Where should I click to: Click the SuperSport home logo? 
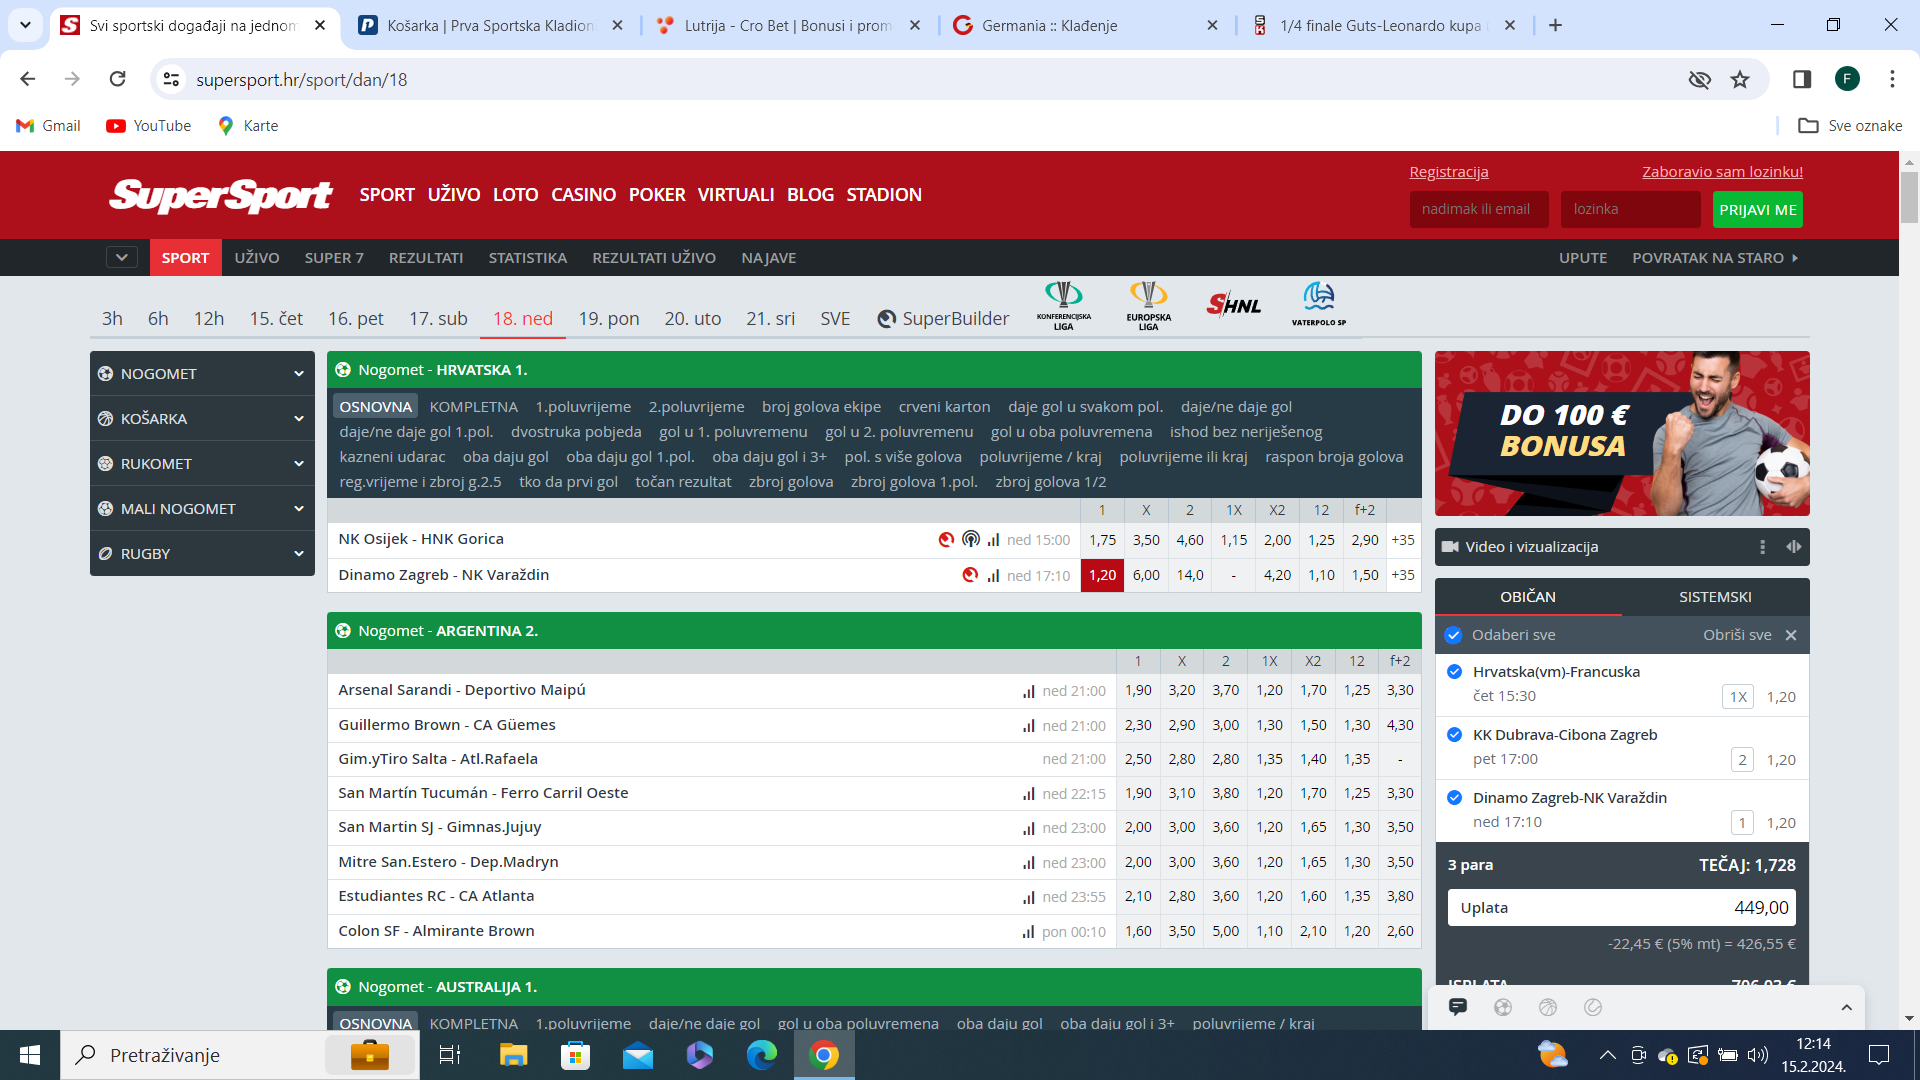(x=221, y=195)
